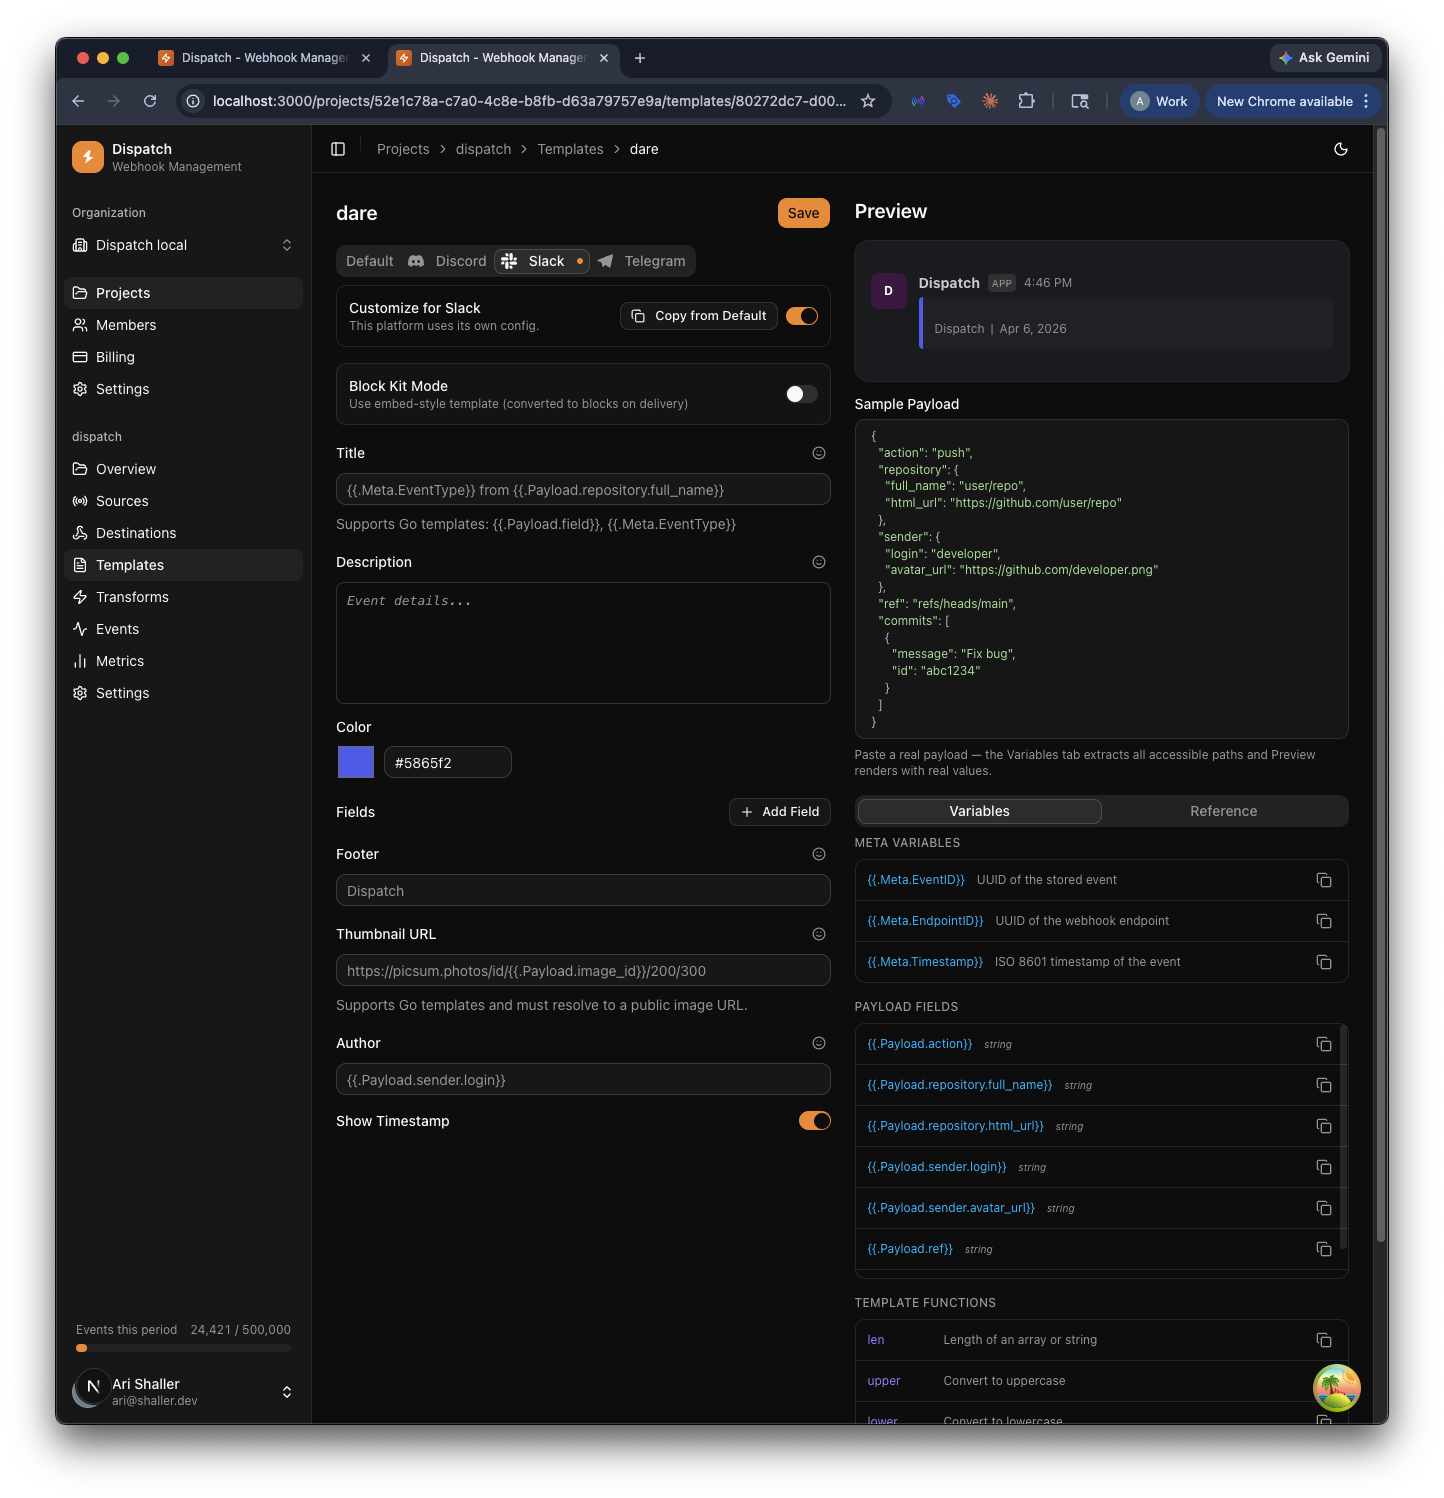
Task: Open Events in the sidebar
Action: click(184, 629)
